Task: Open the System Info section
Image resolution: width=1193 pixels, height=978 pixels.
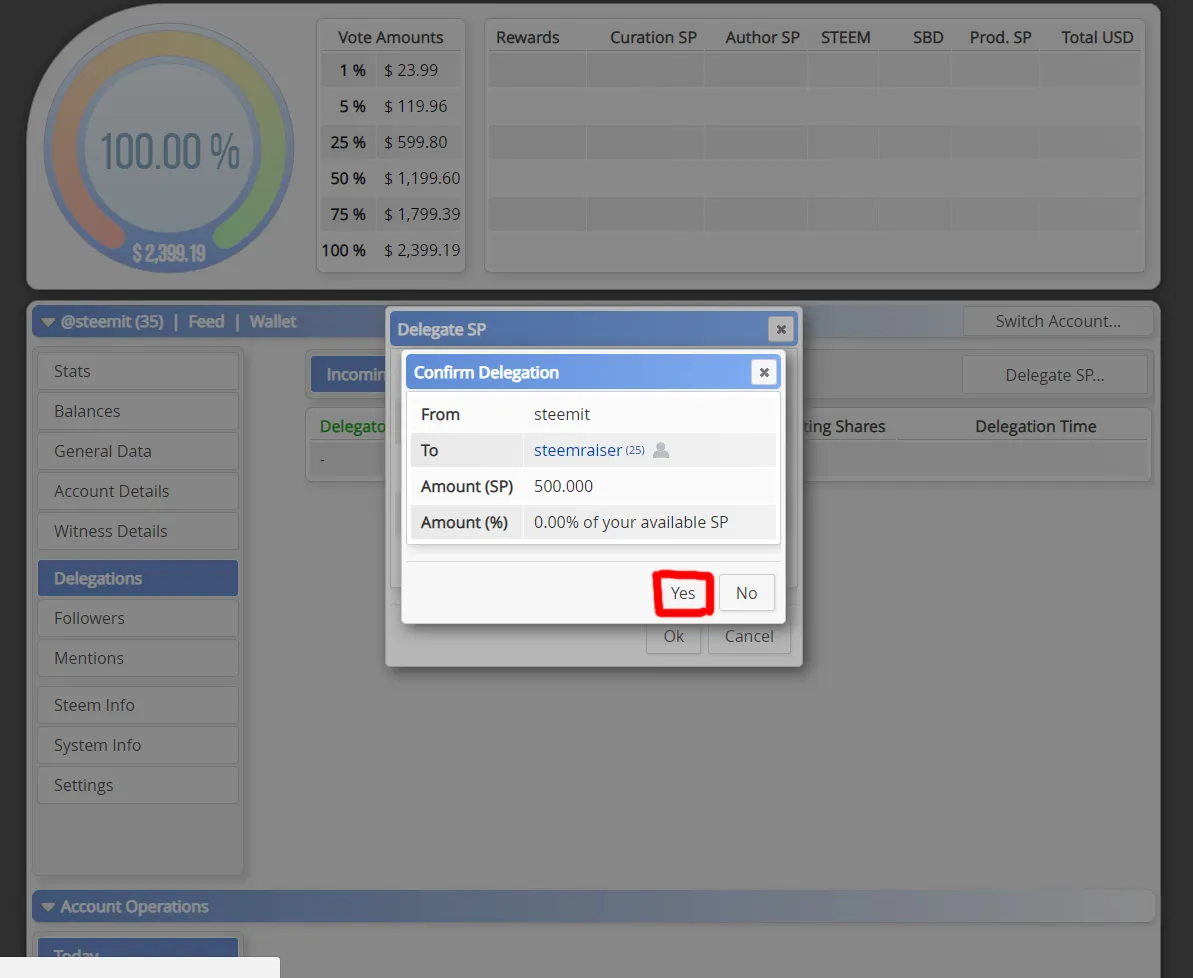Action: coord(138,745)
